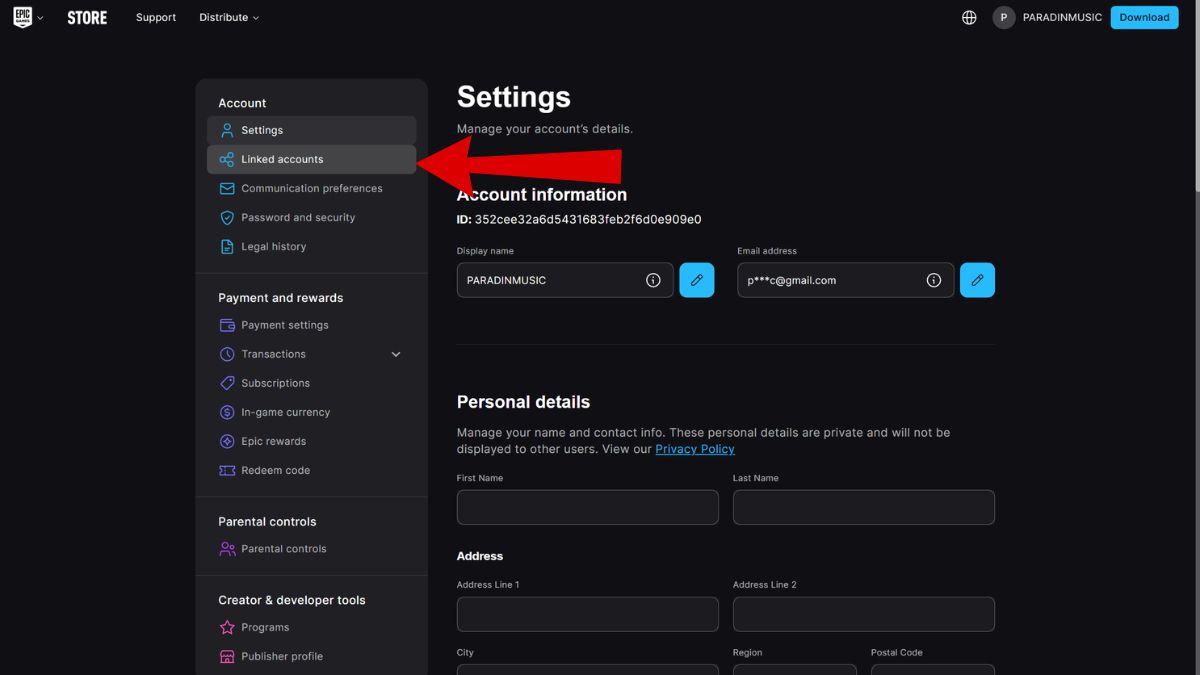1200x675 pixels.
Task: Open the Publisher profile page
Action: (311, 656)
